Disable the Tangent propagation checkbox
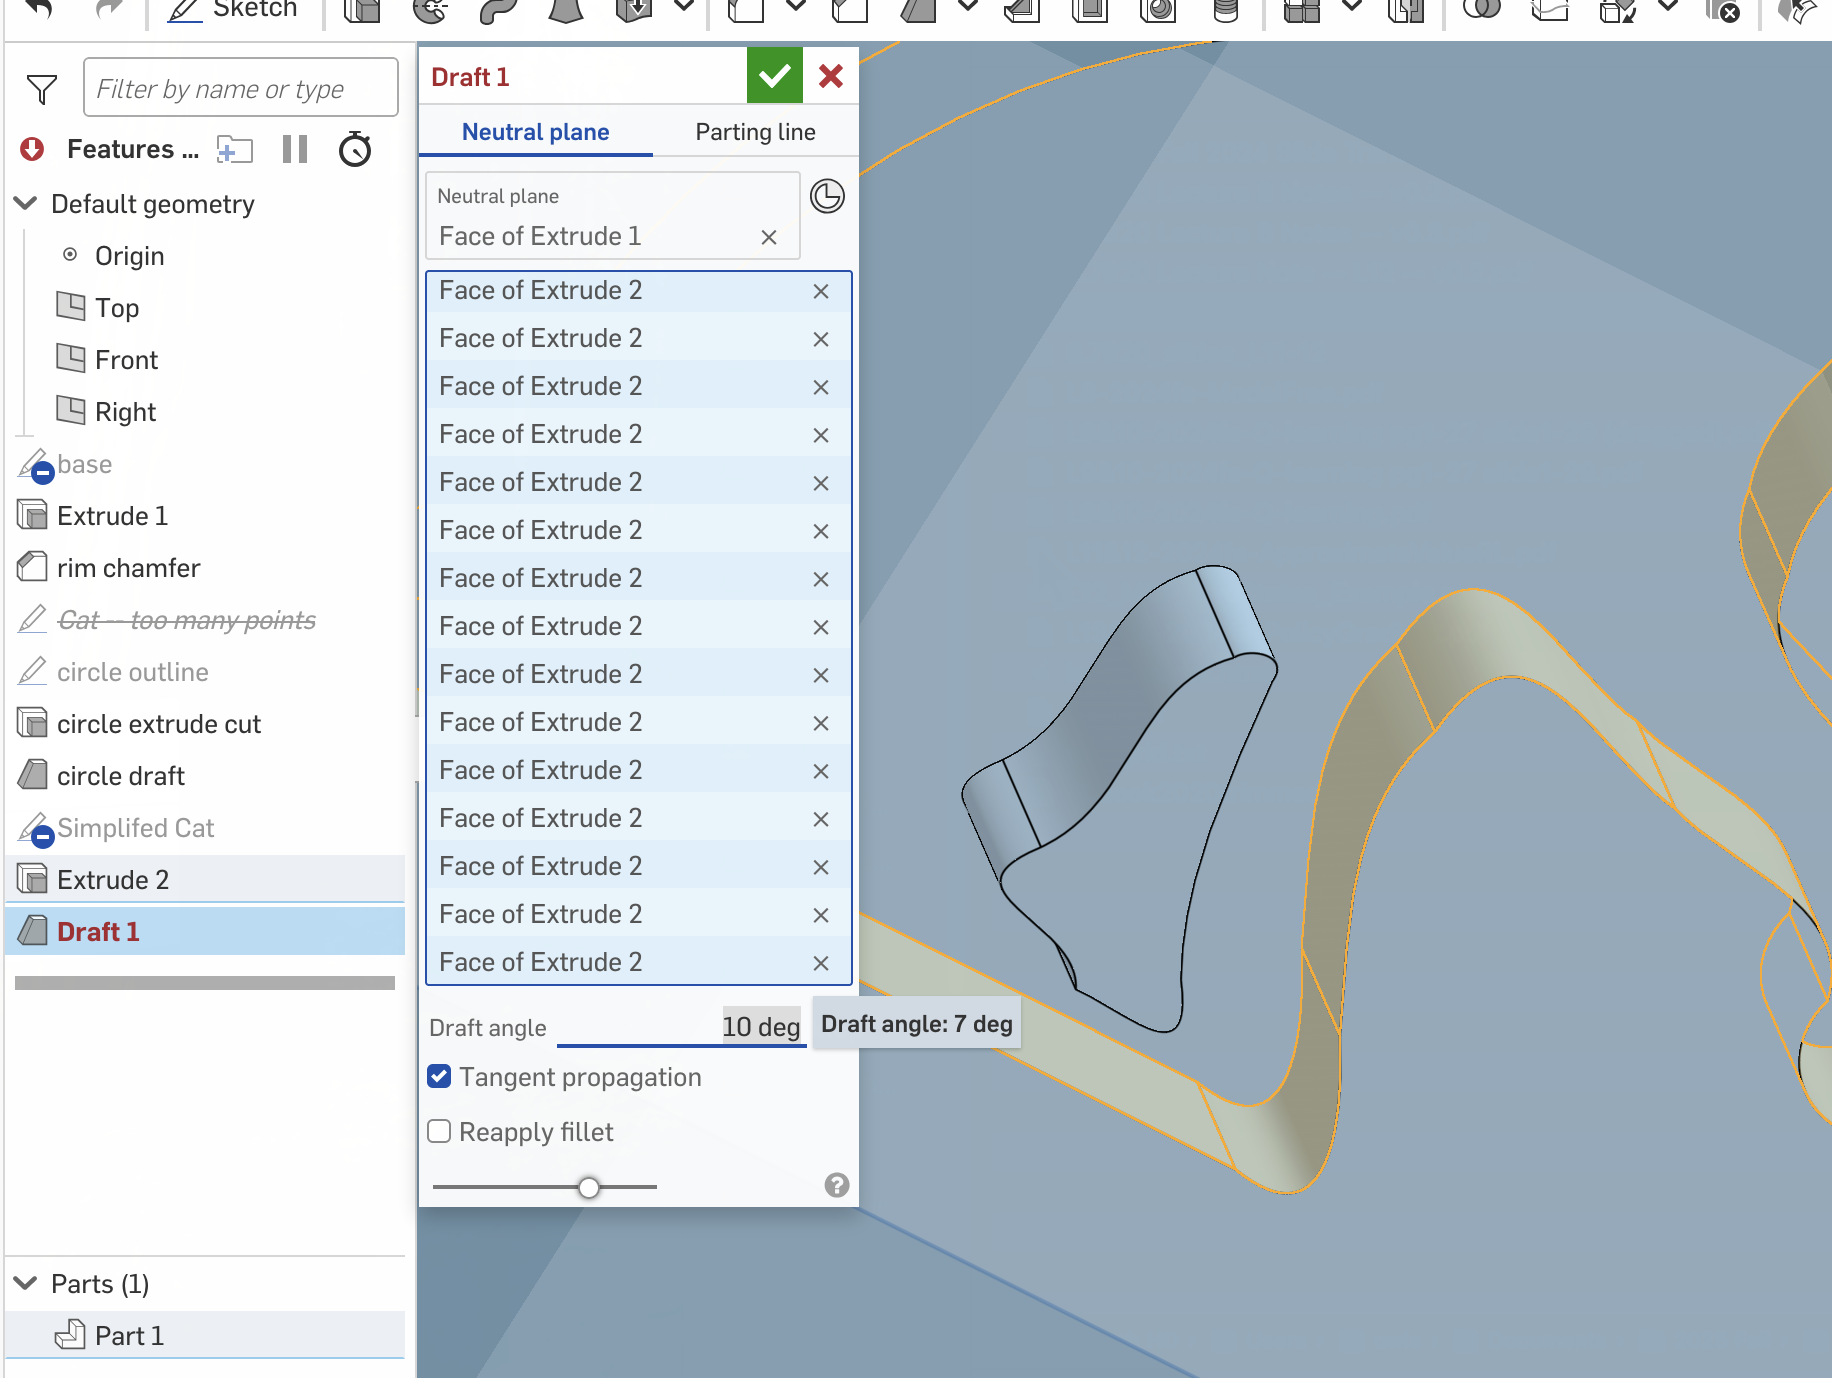Image resolution: width=1832 pixels, height=1378 pixels. pyautogui.click(x=439, y=1076)
